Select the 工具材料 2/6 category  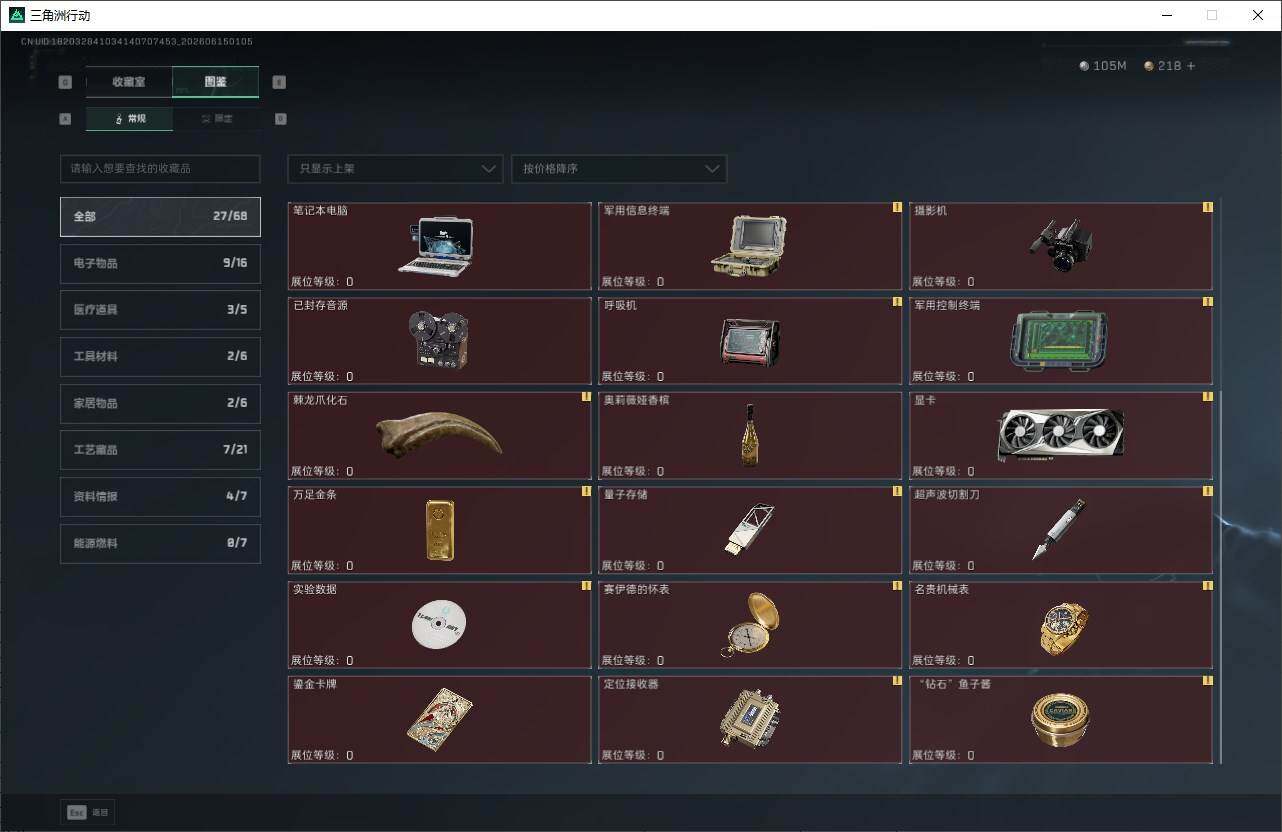click(160, 357)
